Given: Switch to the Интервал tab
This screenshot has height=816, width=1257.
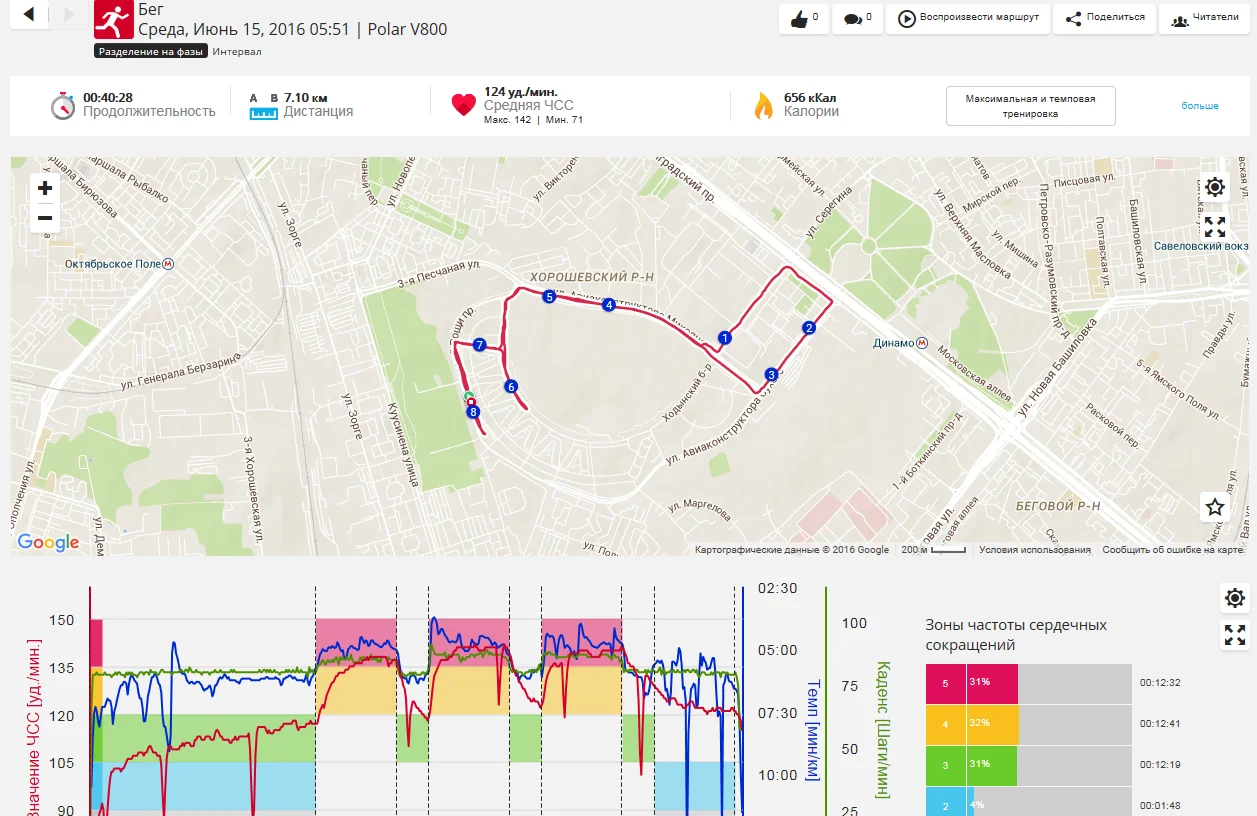Looking at the screenshot, I should pyautogui.click(x=237, y=51).
